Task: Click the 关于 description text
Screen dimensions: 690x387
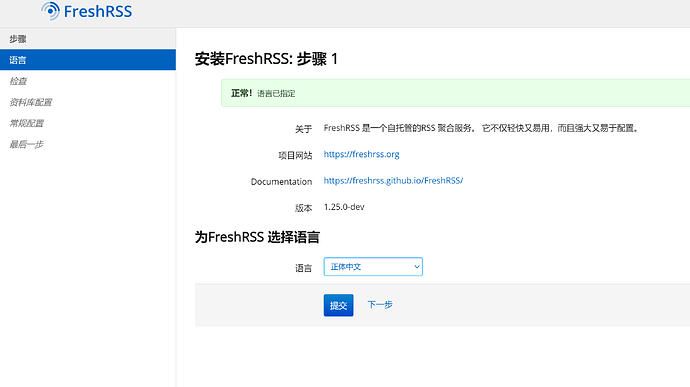Action: (x=481, y=128)
